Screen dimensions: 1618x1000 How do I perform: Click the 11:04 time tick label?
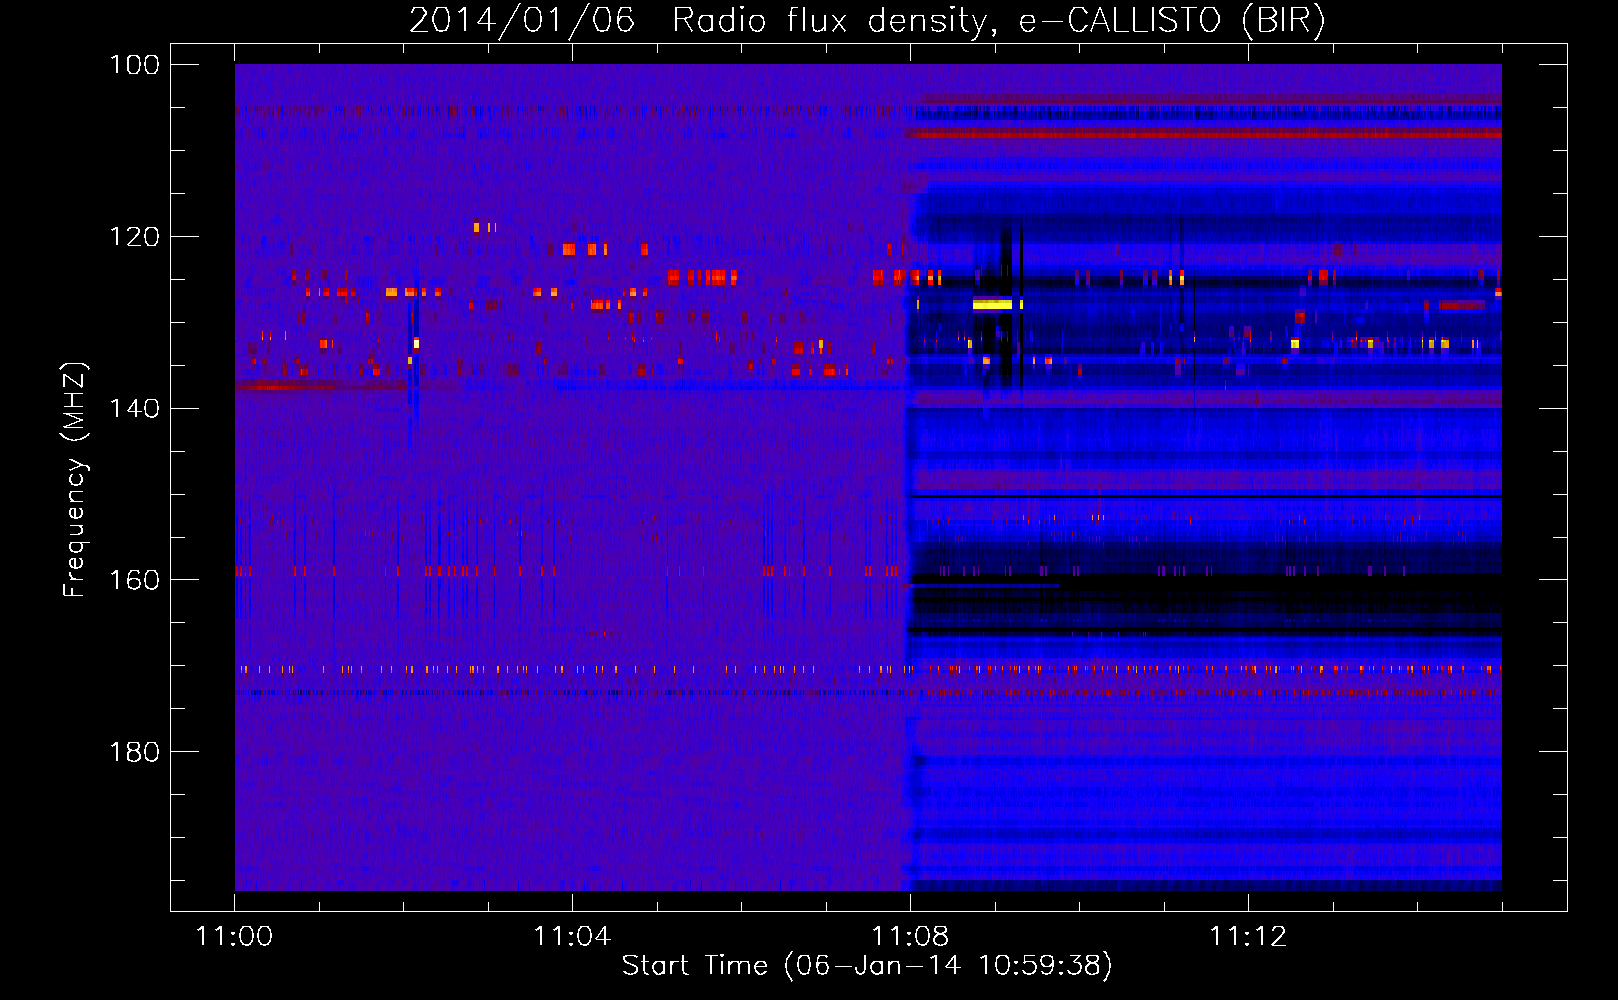[572, 937]
